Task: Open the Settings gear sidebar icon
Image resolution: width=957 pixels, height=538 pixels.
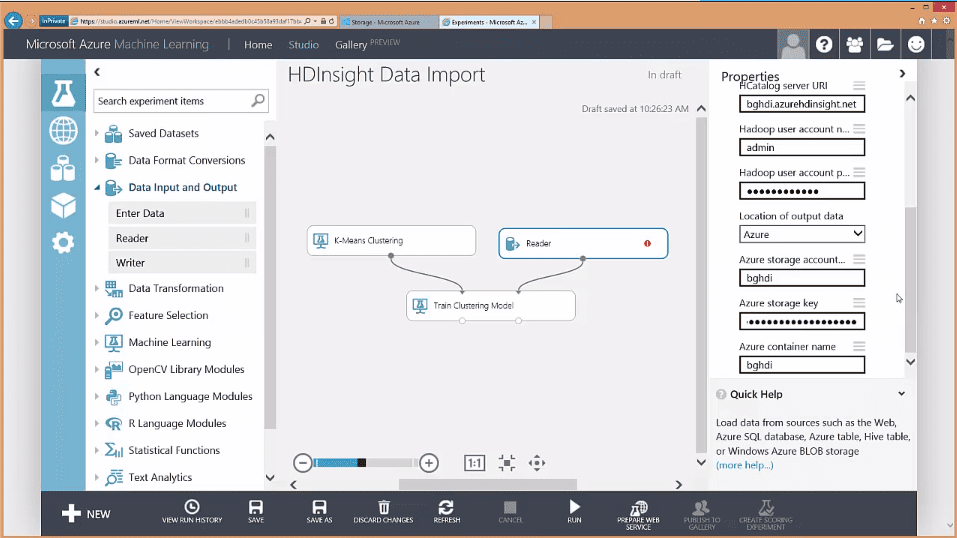Action: 63,242
